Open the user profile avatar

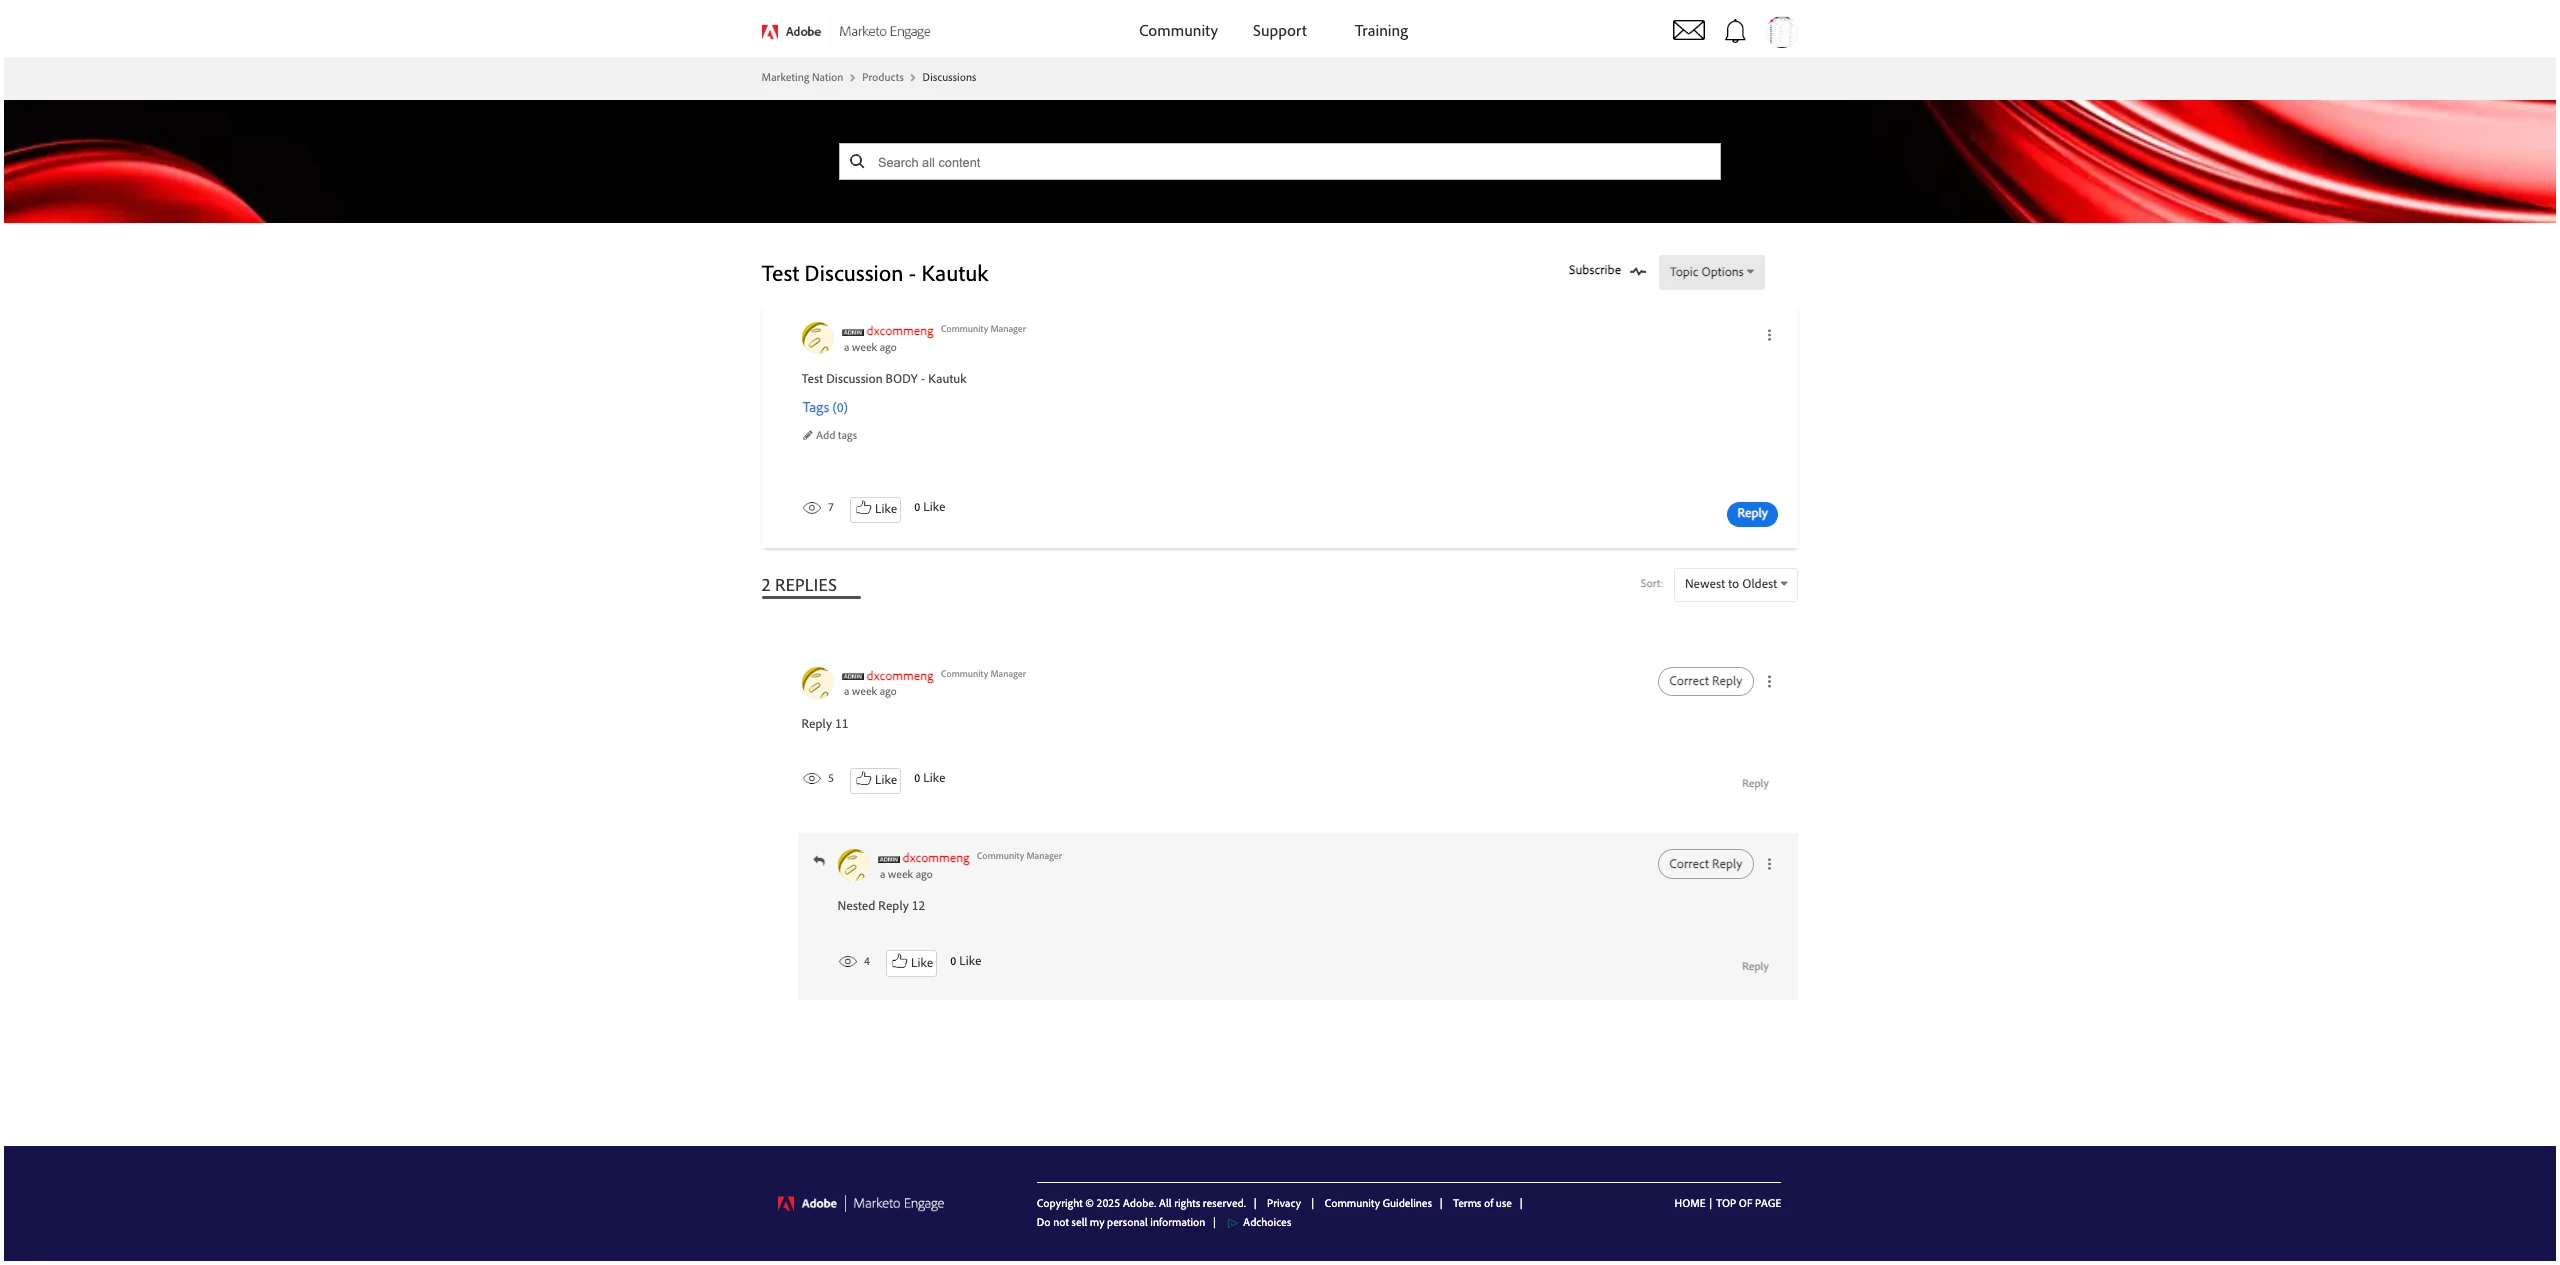1781,32
